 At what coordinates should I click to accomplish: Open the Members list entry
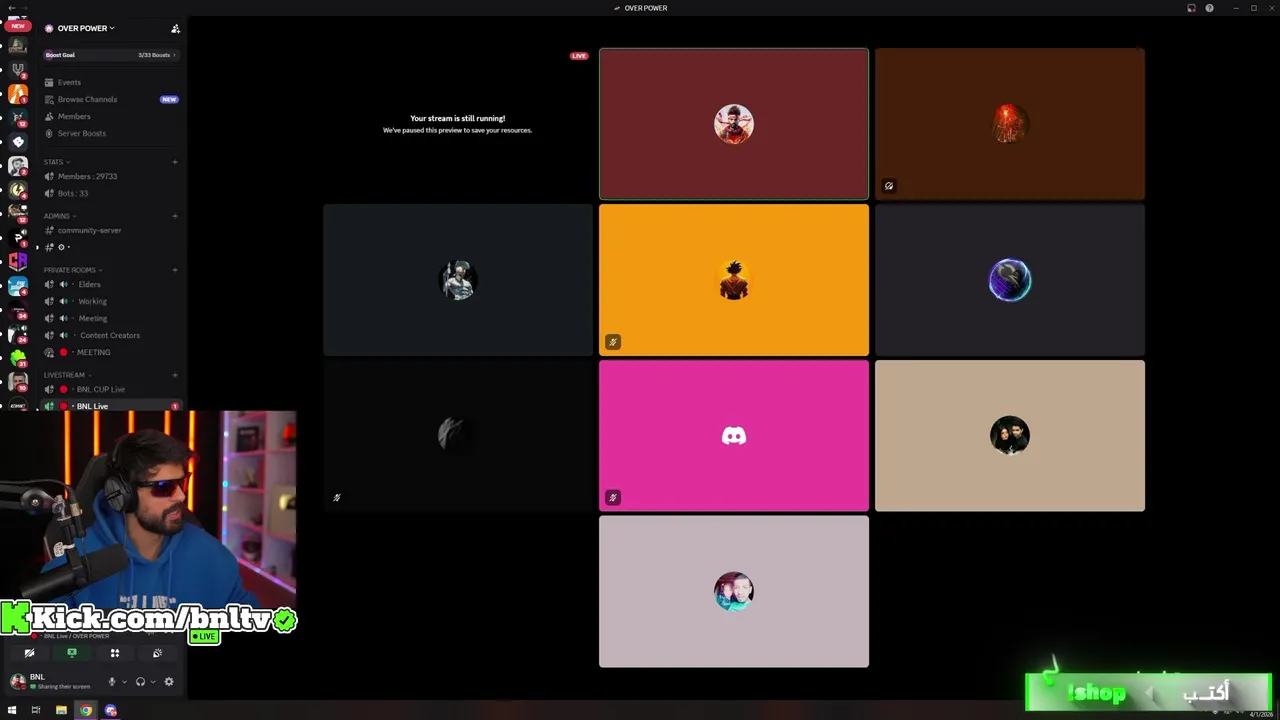111,116
